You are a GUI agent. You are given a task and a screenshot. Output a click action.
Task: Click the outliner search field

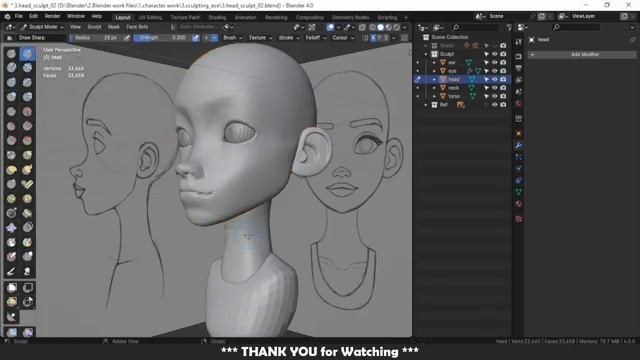pos(476,27)
